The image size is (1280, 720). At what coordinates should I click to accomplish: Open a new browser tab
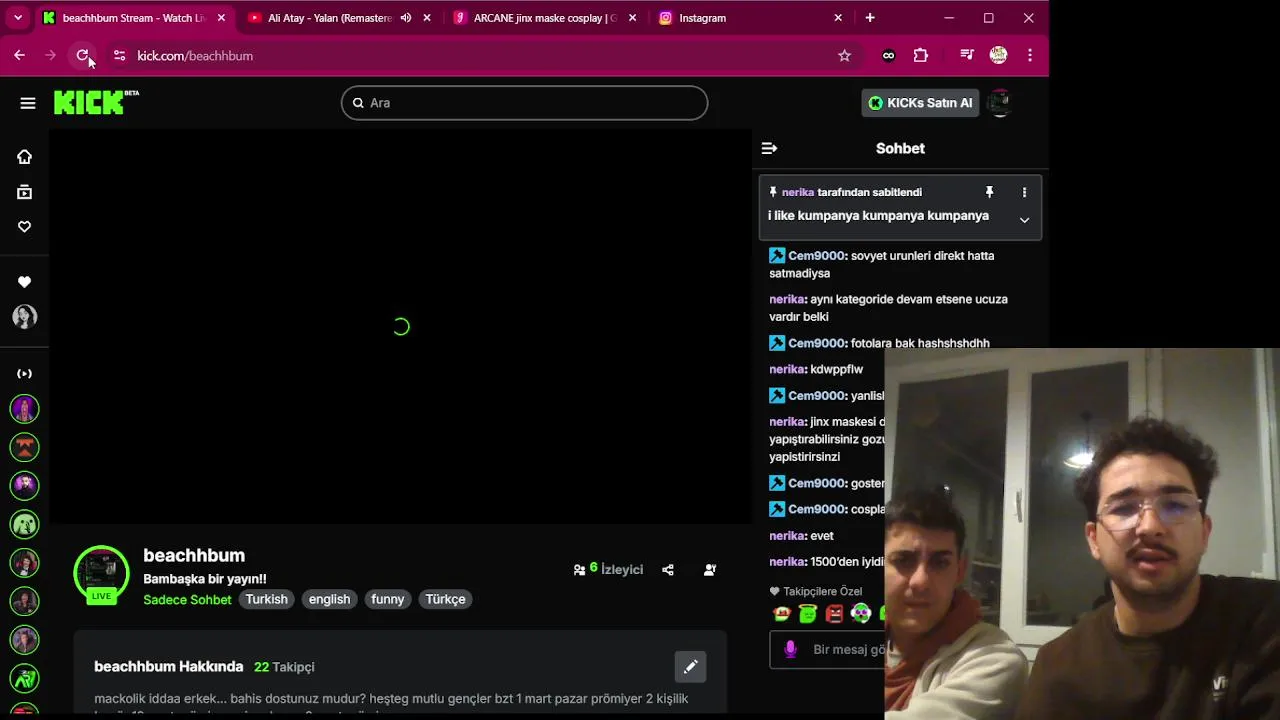[870, 18]
